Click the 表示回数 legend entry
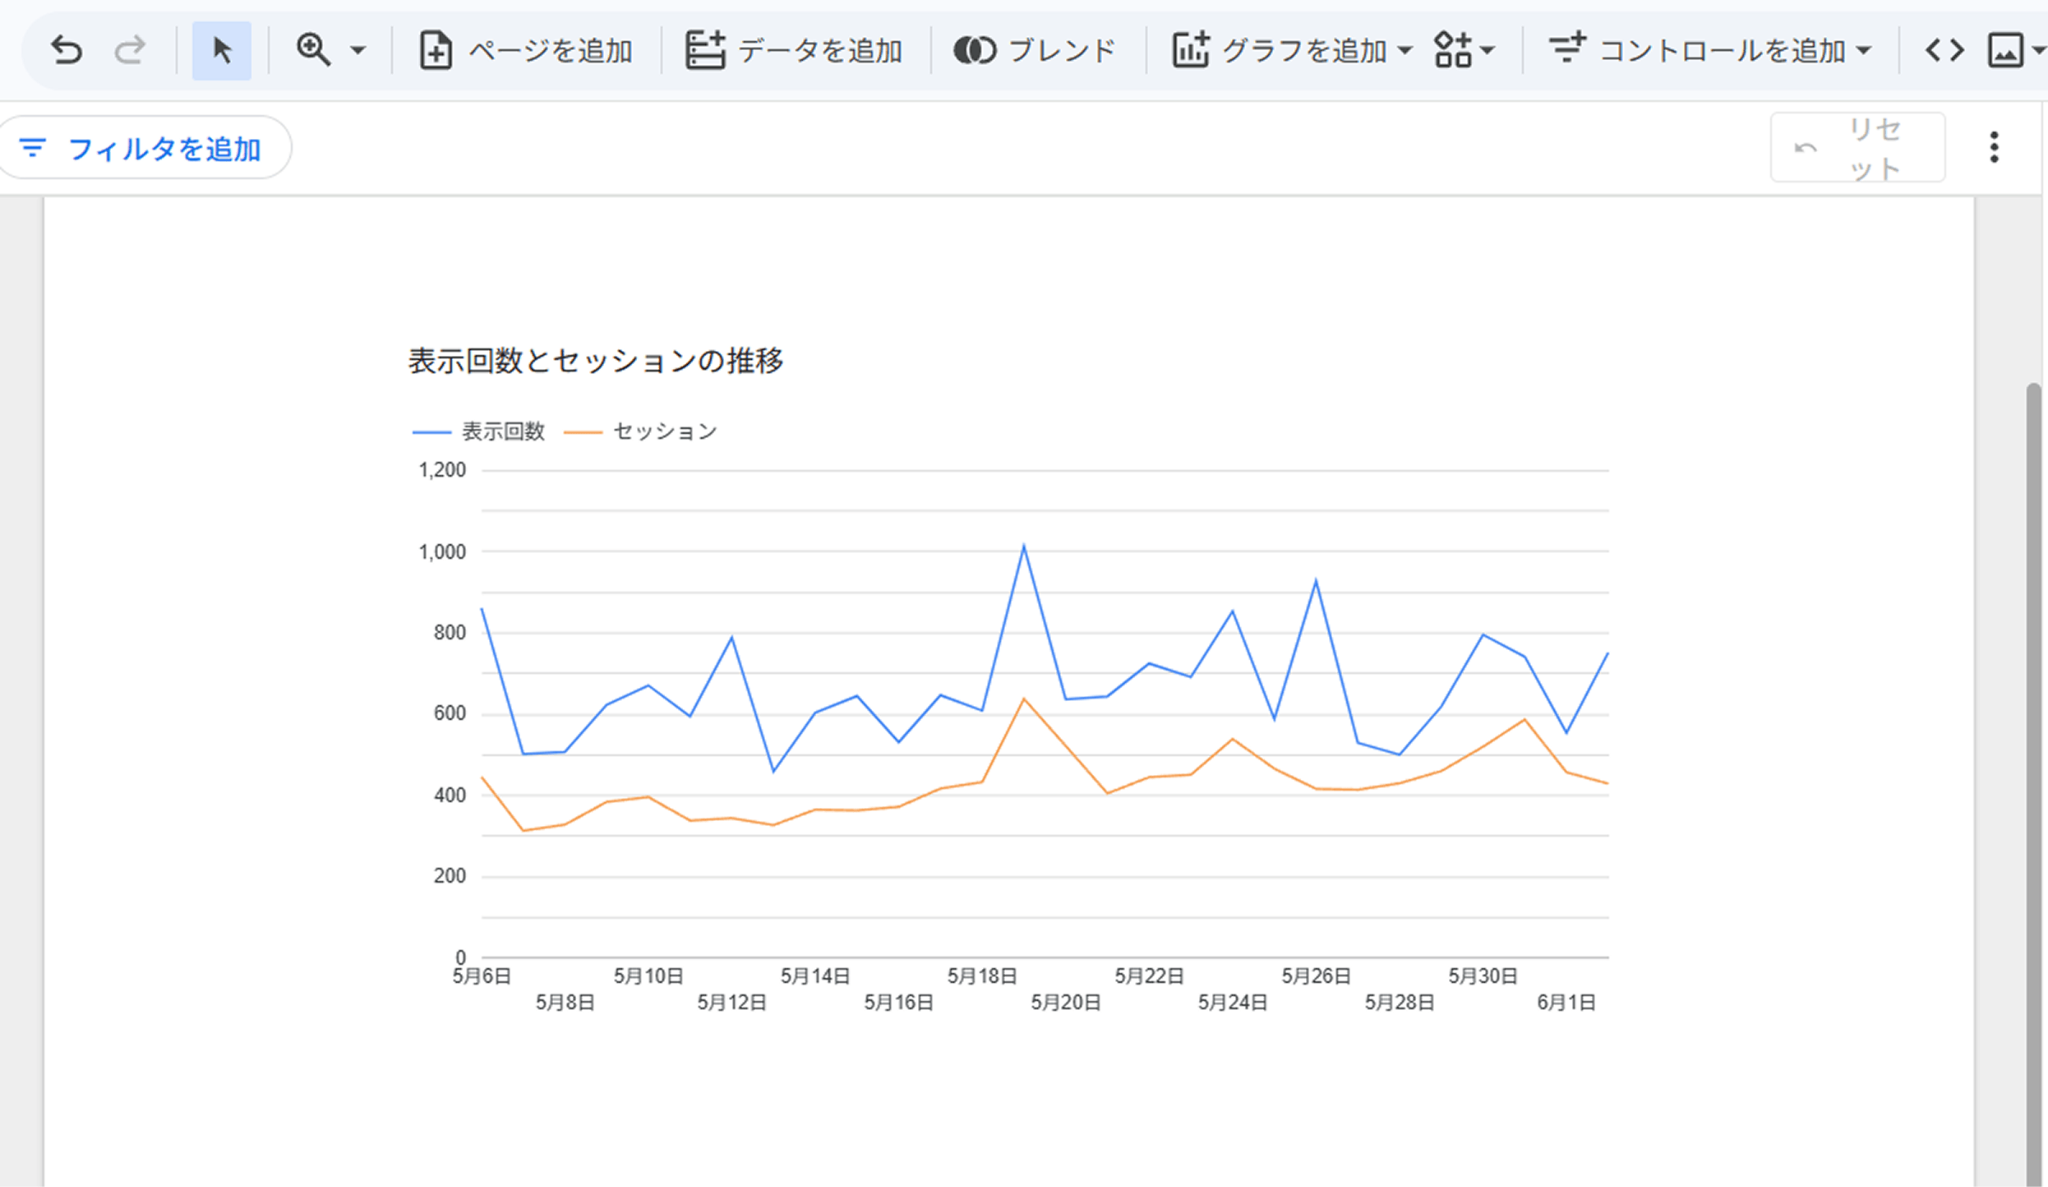Viewport: 2048px width, 1187px height. (479, 431)
